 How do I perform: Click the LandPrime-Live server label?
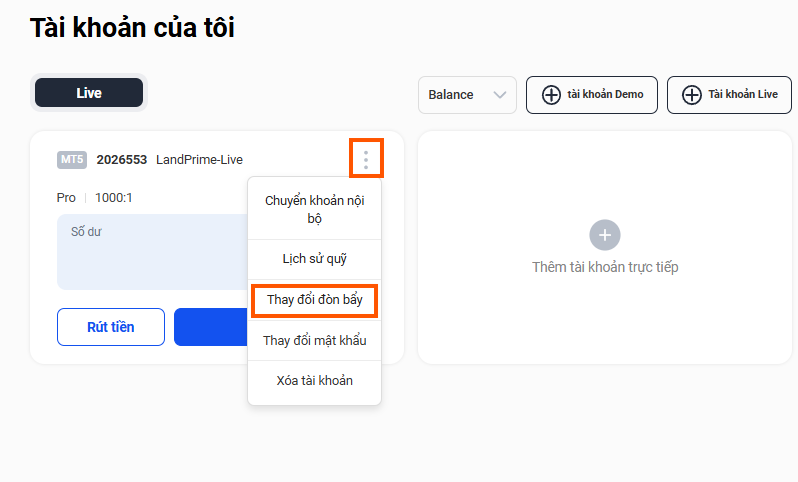coord(199,160)
